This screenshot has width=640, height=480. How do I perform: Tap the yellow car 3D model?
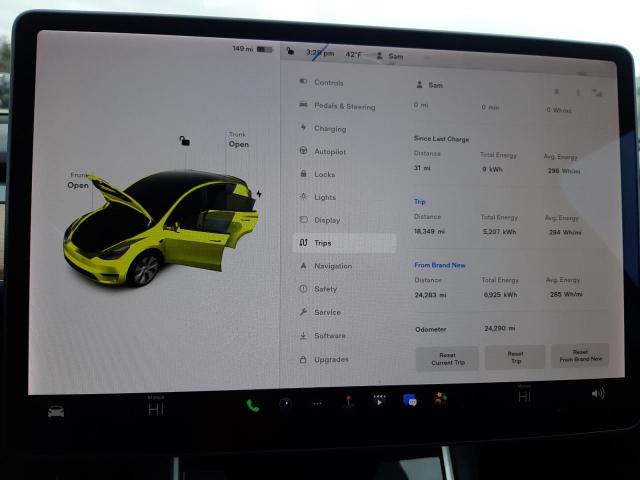point(161,227)
